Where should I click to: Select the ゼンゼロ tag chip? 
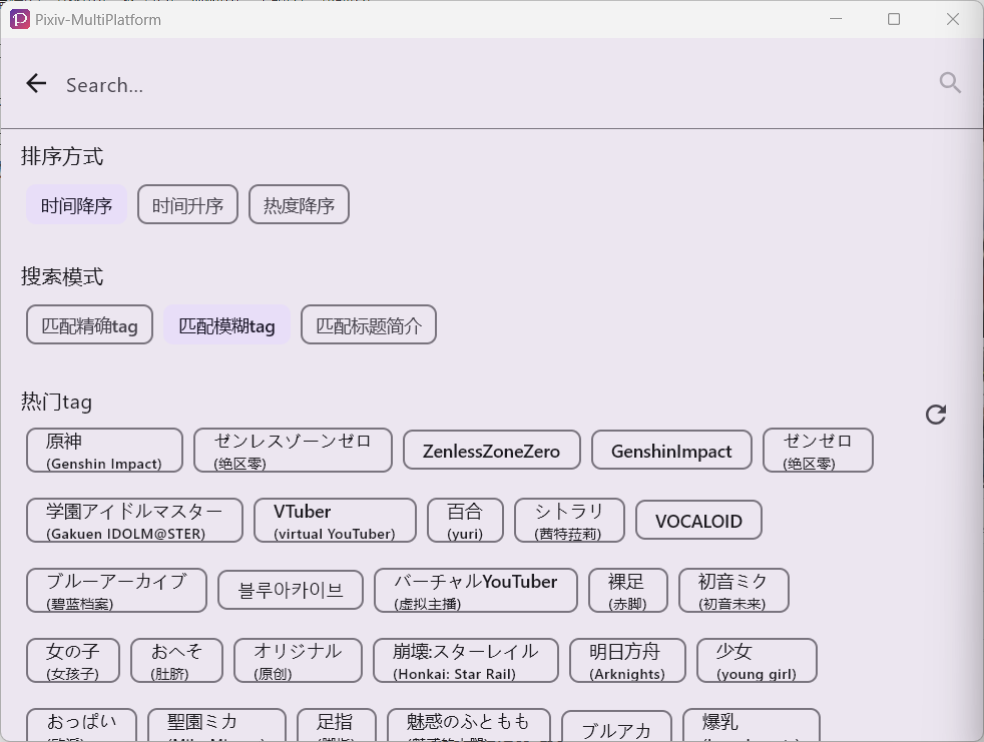(x=818, y=451)
